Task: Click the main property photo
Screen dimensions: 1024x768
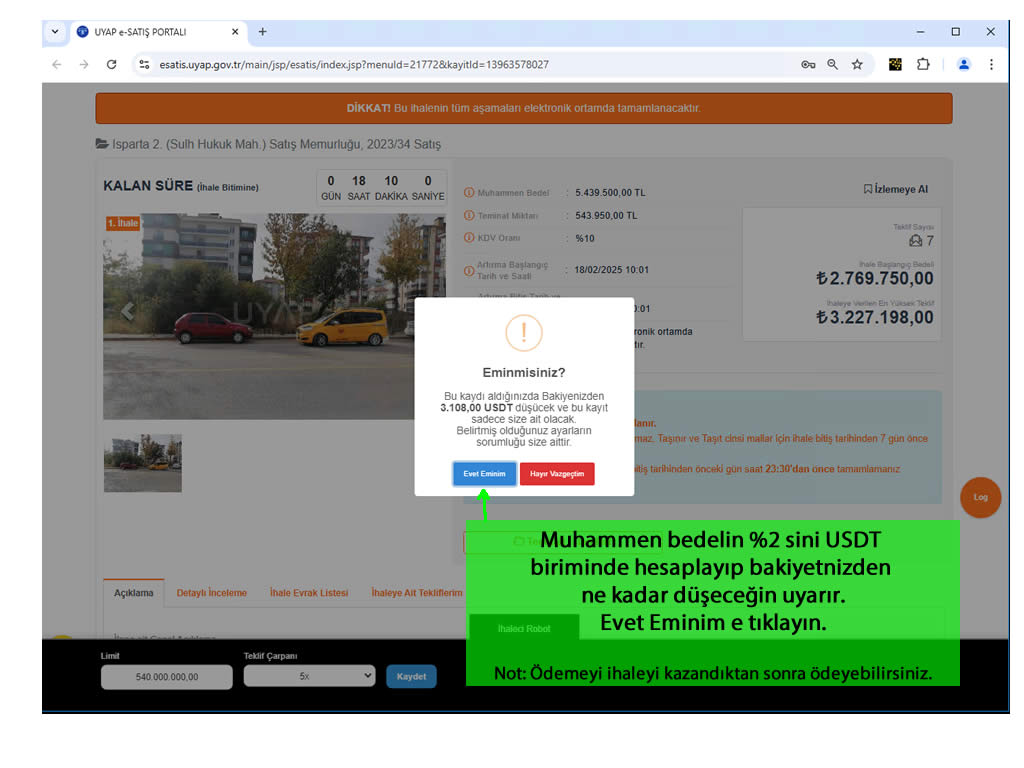Action: coord(274,316)
